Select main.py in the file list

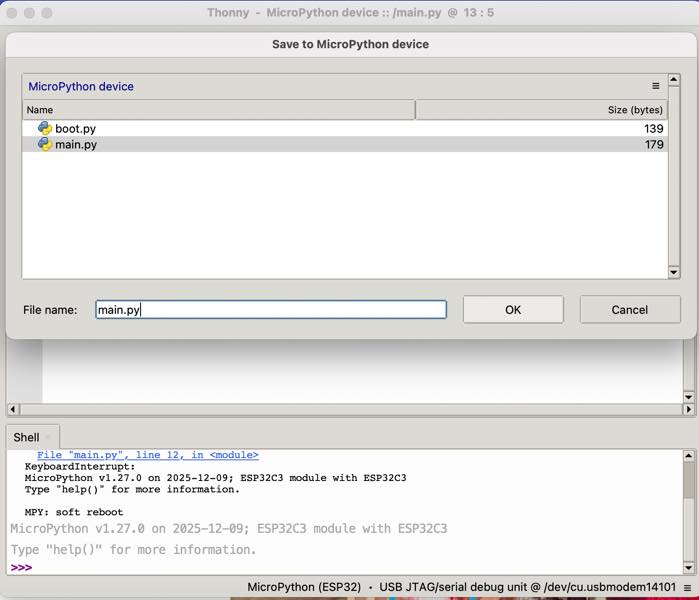pyautogui.click(x=345, y=144)
